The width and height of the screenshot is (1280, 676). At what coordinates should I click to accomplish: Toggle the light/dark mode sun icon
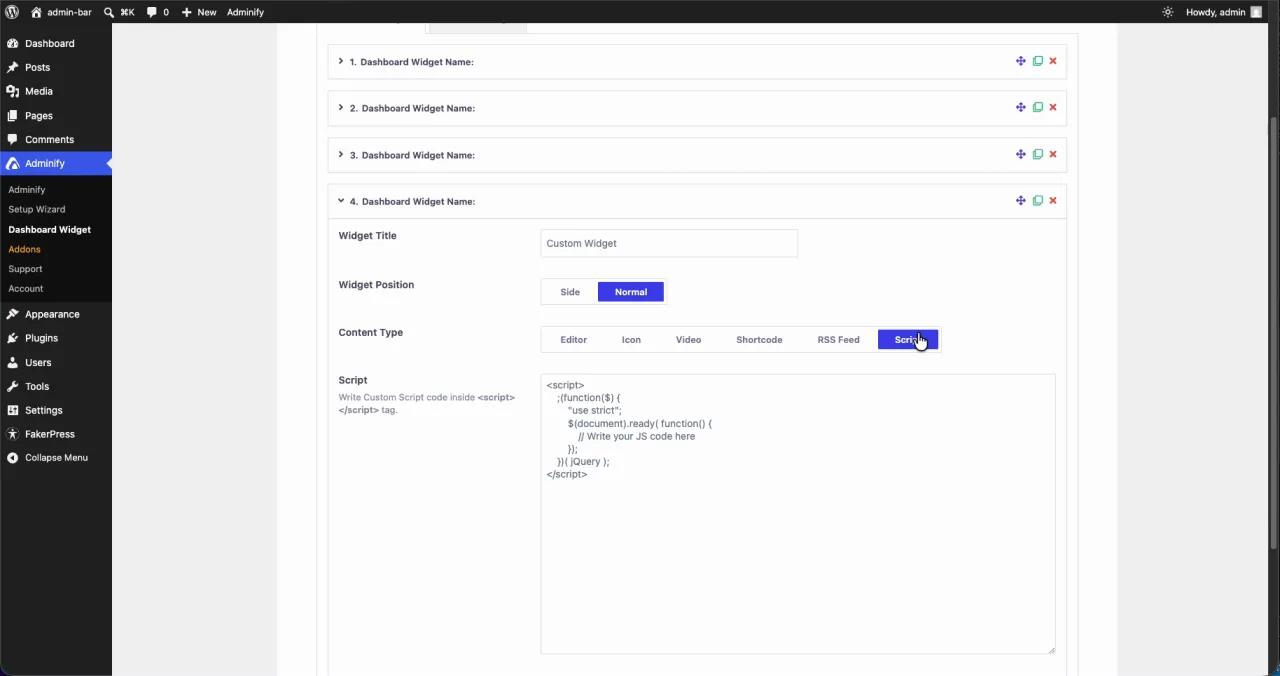pos(1167,12)
